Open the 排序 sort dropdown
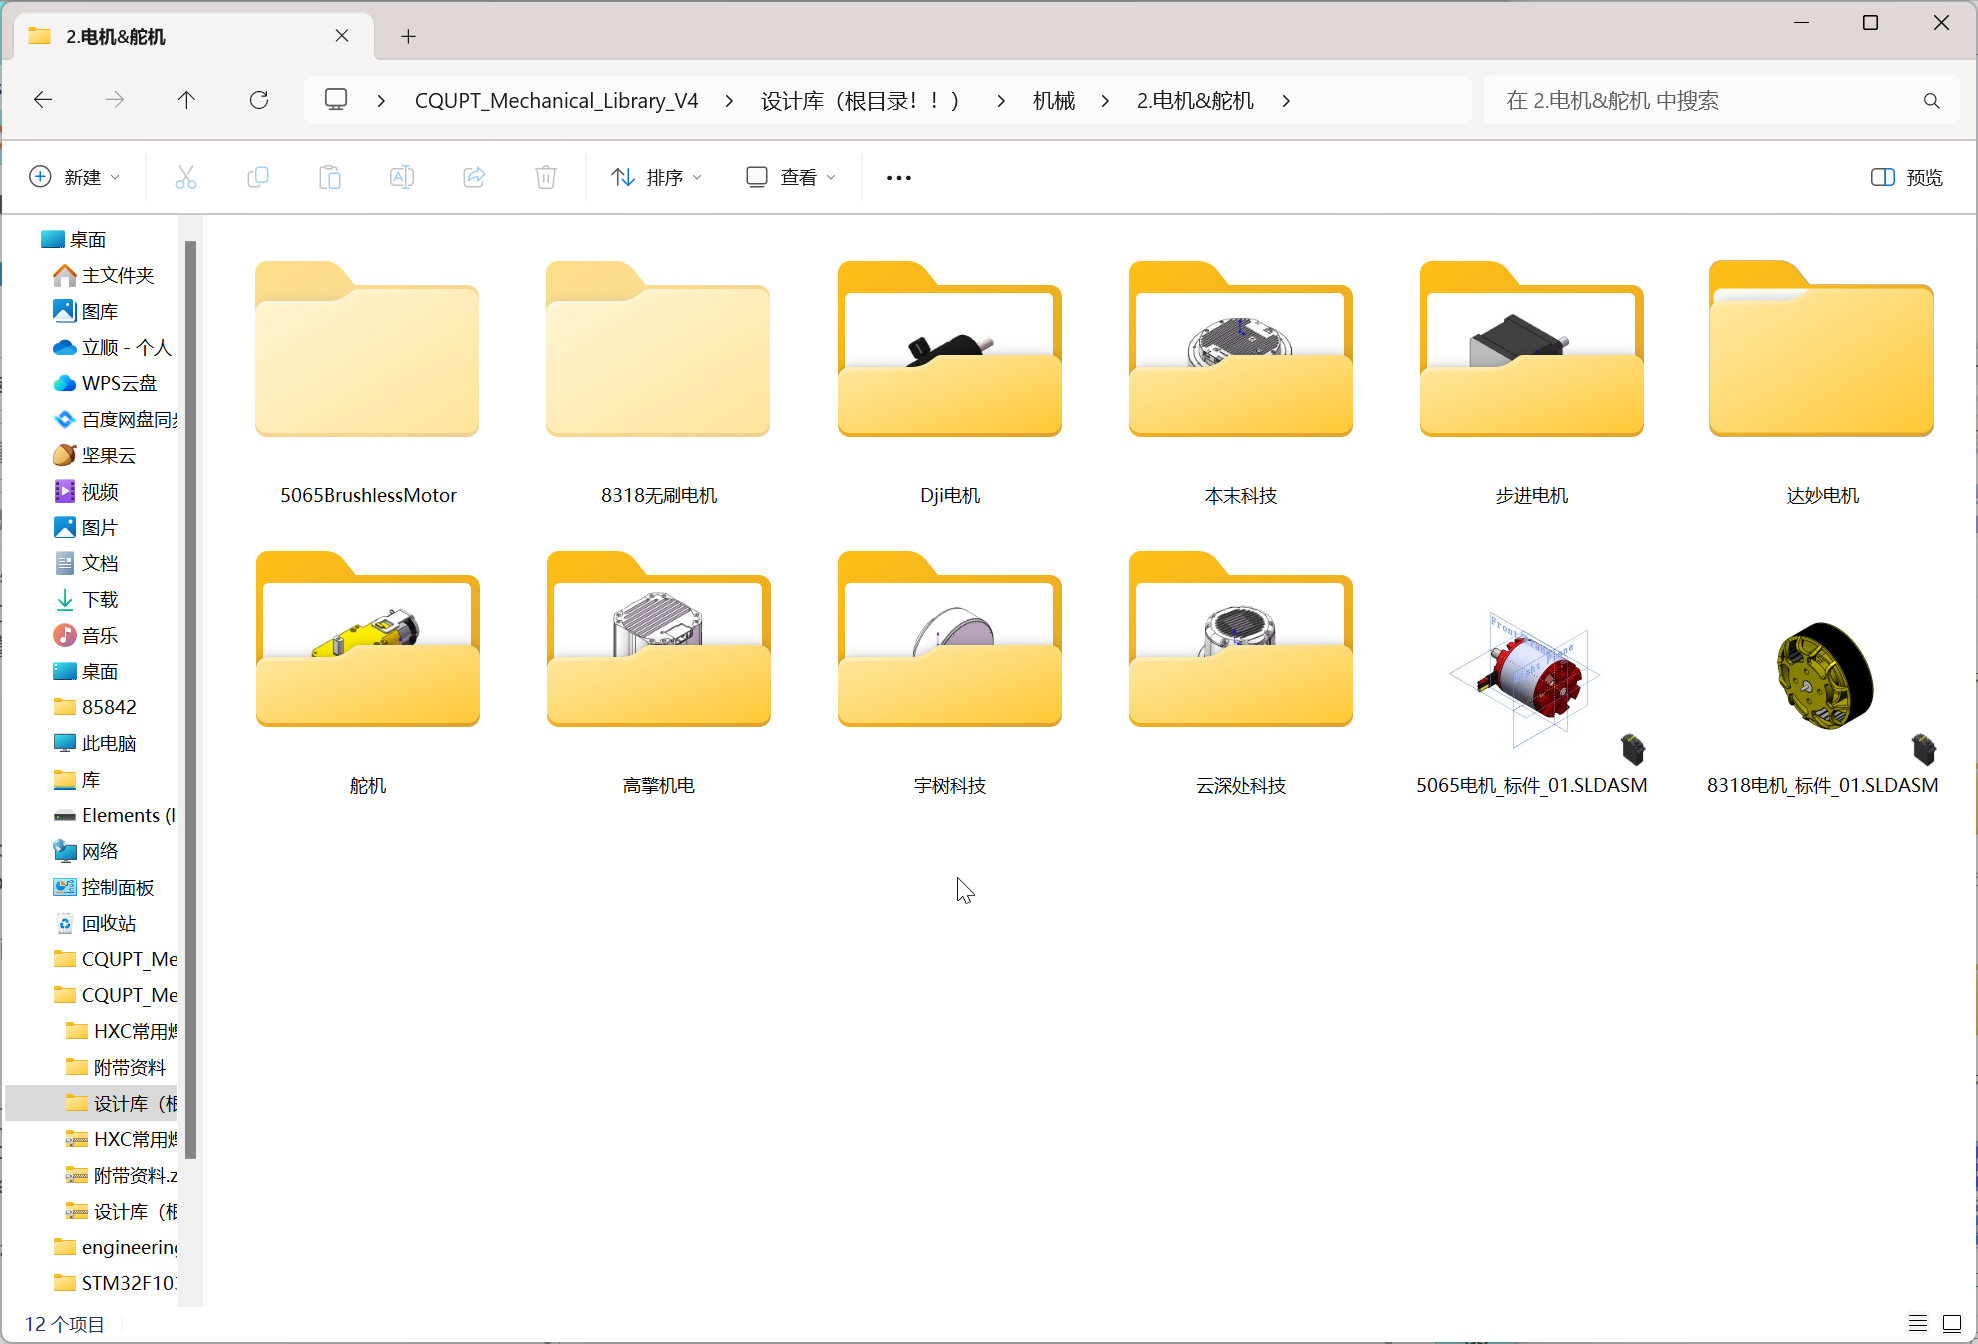Screen dimensions: 1978x1344 tap(656, 177)
